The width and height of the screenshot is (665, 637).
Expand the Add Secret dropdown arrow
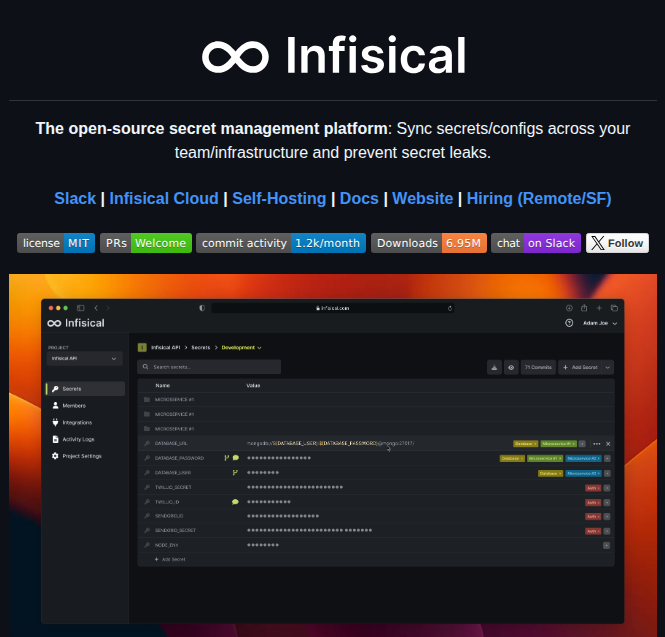[607, 367]
